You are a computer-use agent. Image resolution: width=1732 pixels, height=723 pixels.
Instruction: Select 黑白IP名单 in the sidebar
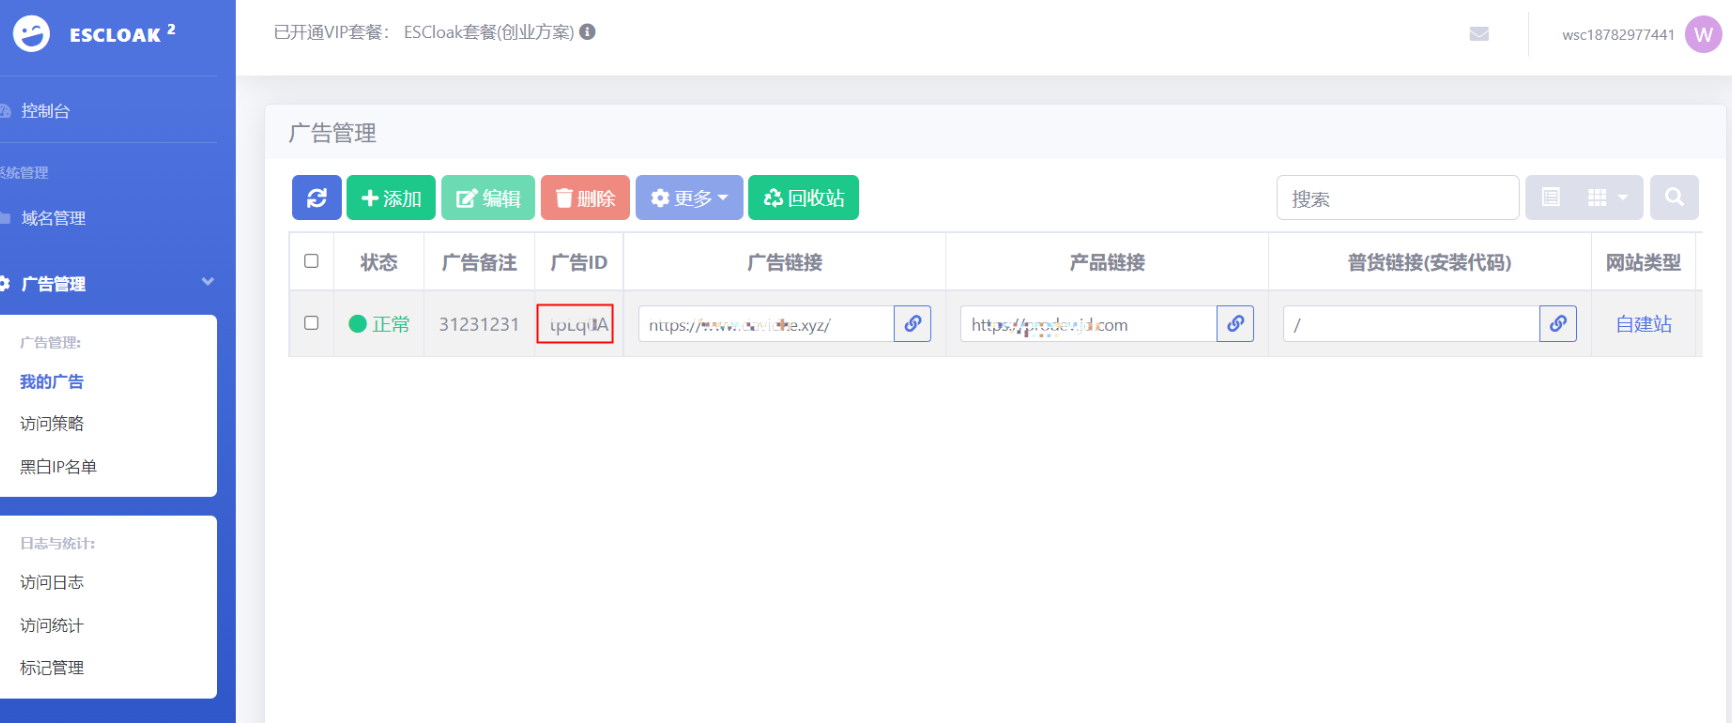(58, 467)
